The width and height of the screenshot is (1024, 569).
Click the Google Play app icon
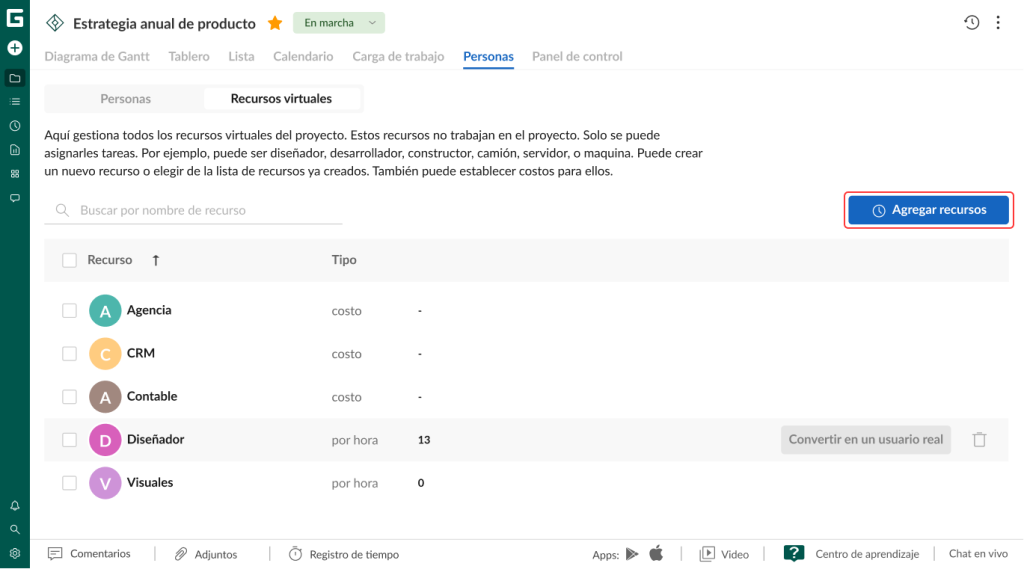tap(632, 554)
